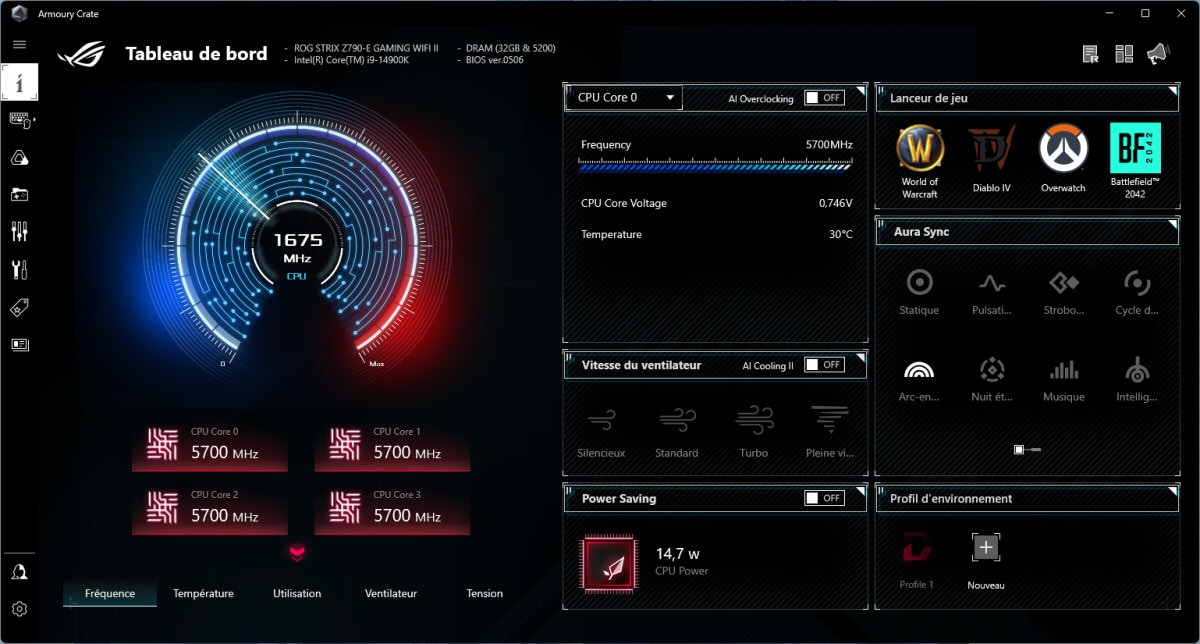The image size is (1200, 644).
Task: Choose Standard fan mode
Action: 677,431
